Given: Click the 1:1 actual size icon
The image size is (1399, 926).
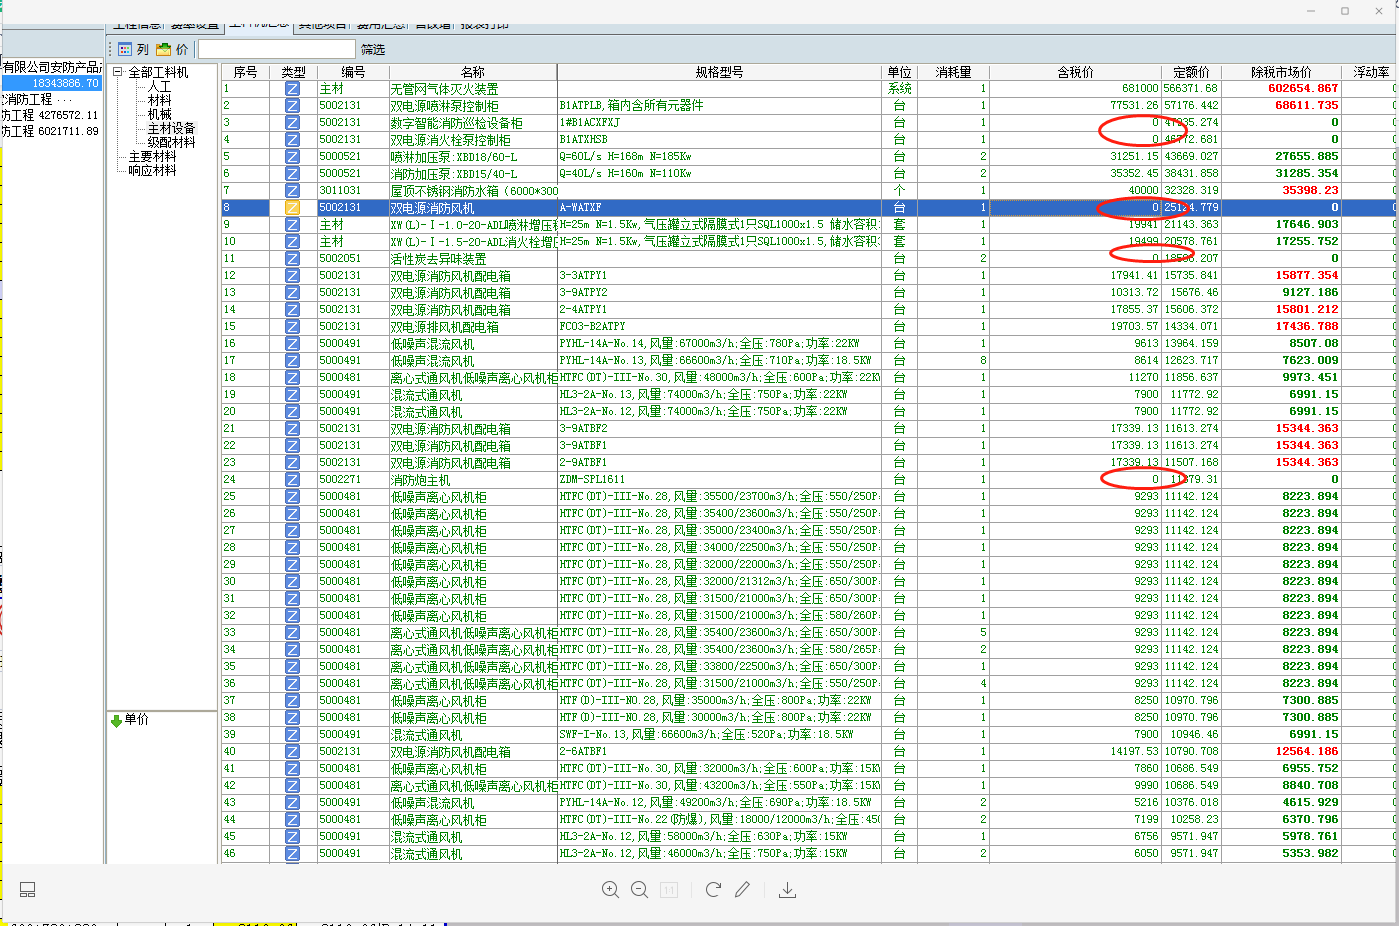Looking at the screenshot, I should click(x=669, y=890).
